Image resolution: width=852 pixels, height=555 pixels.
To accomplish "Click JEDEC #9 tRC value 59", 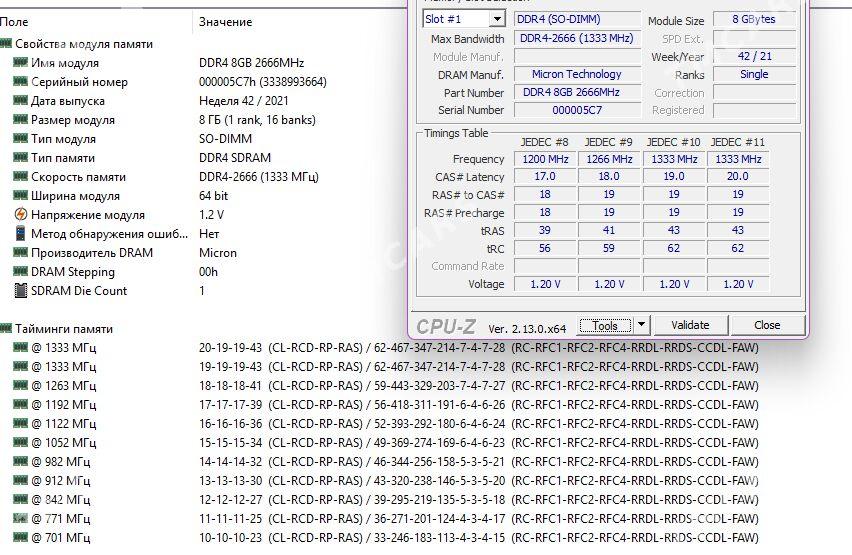I will 609,248.
